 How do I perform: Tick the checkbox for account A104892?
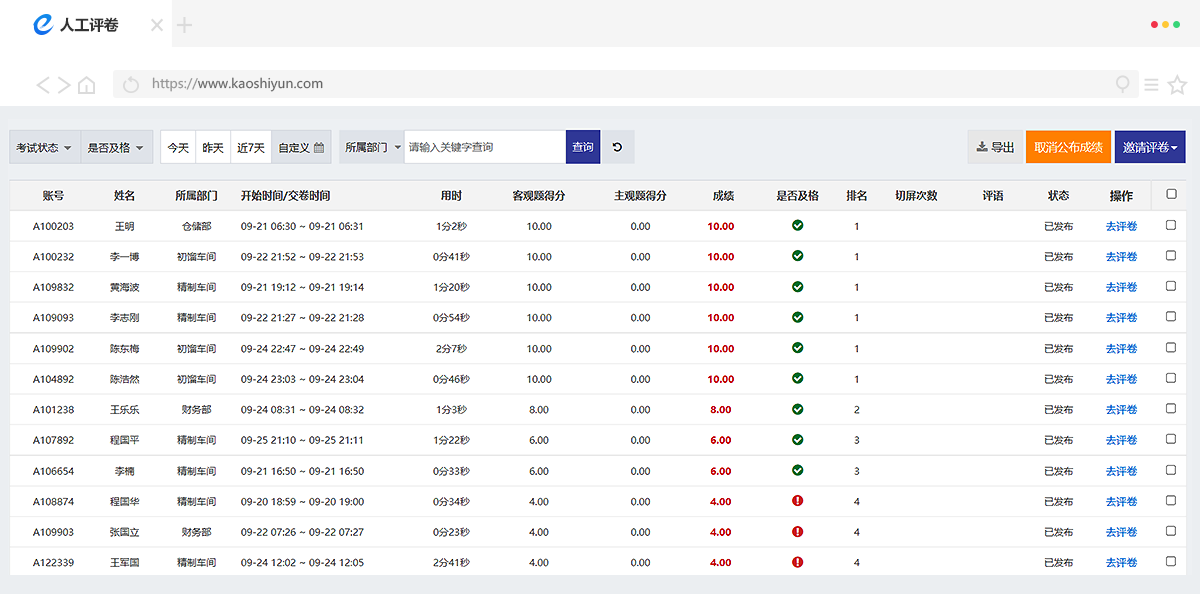click(1171, 378)
